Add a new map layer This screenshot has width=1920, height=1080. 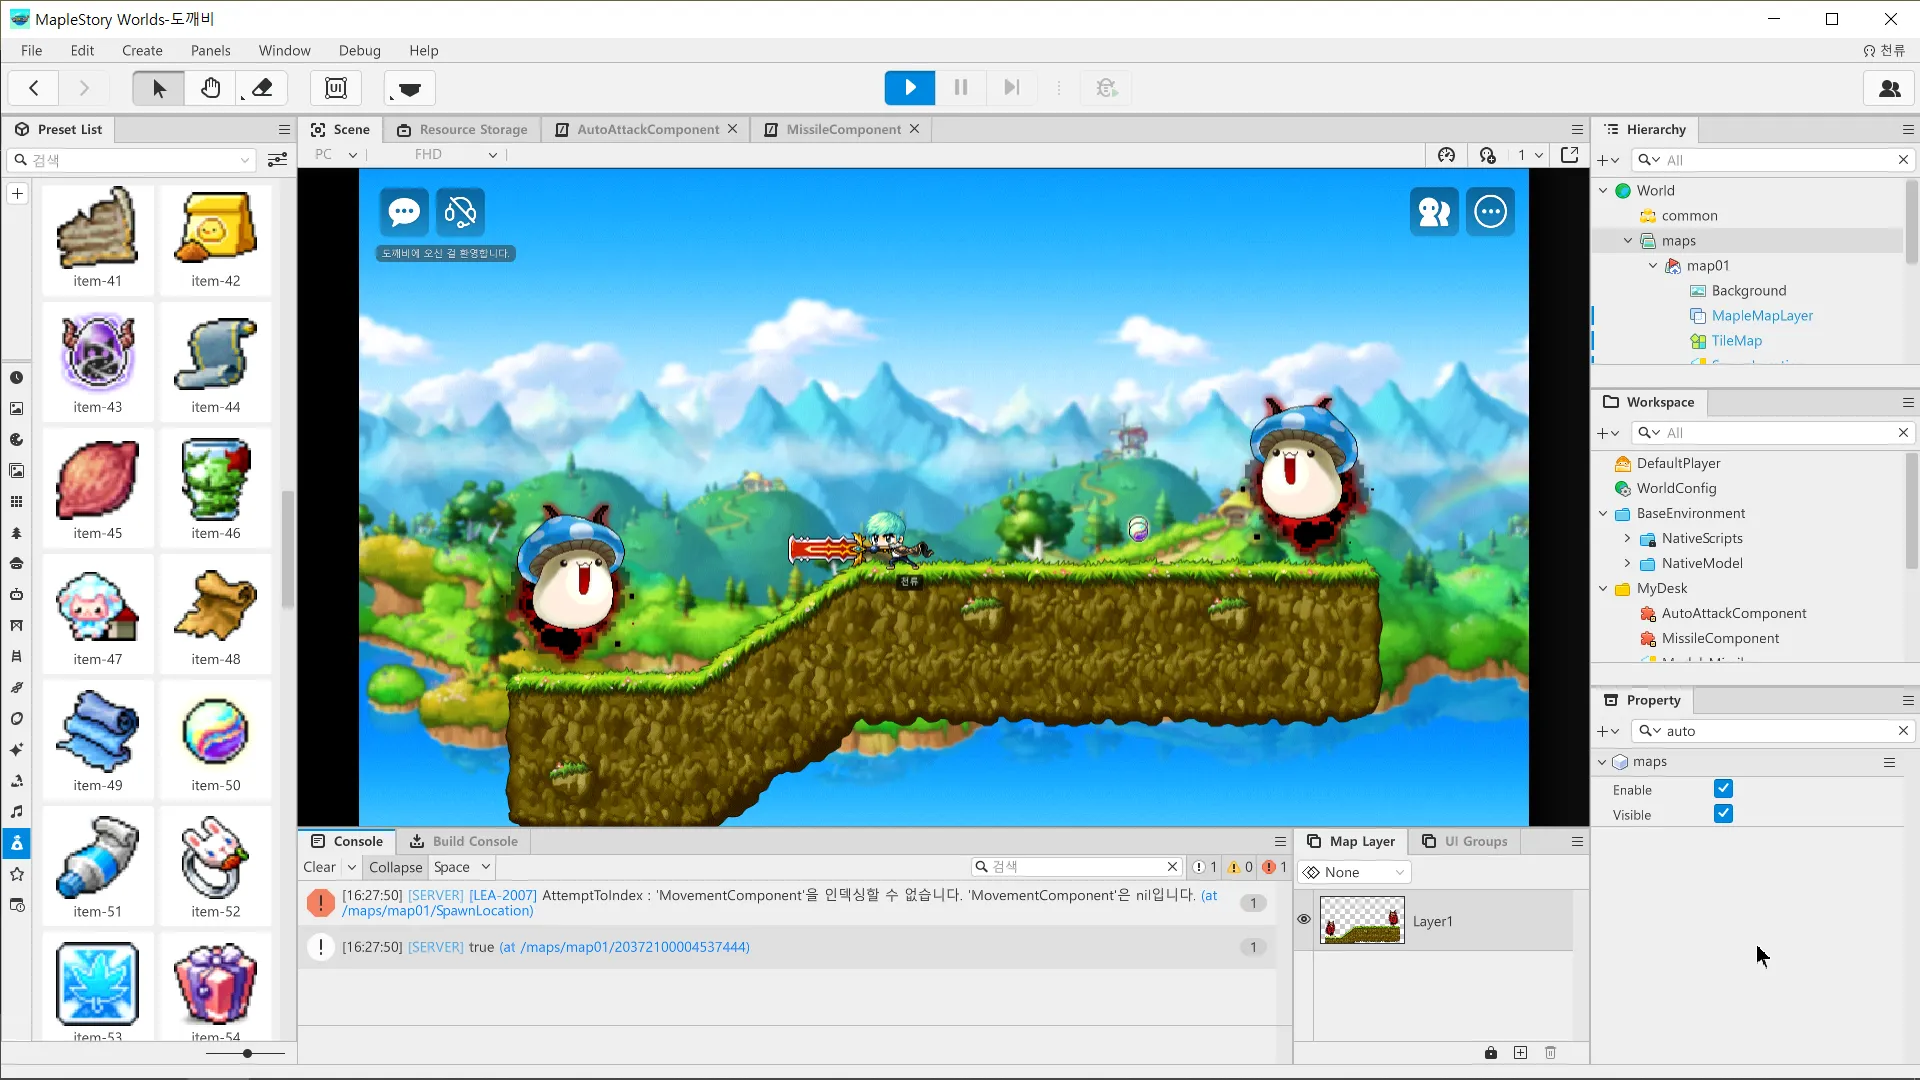point(1520,1052)
